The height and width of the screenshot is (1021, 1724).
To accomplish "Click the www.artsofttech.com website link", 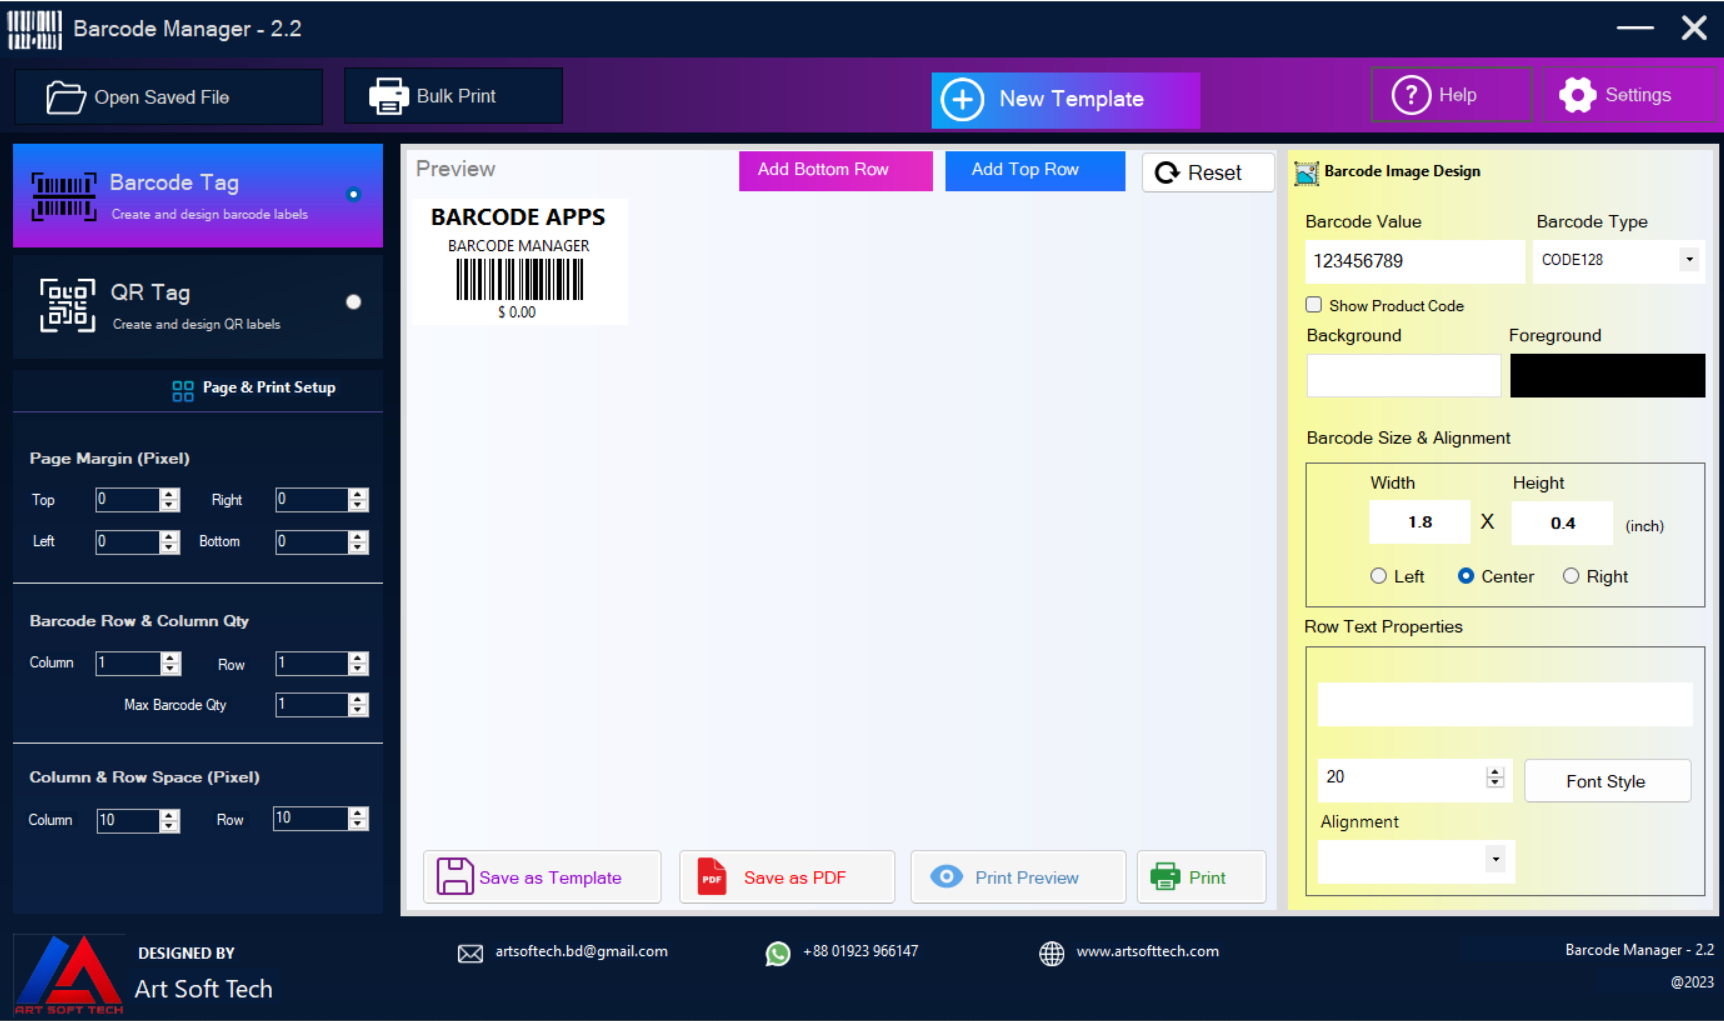I will [x=1147, y=952].
